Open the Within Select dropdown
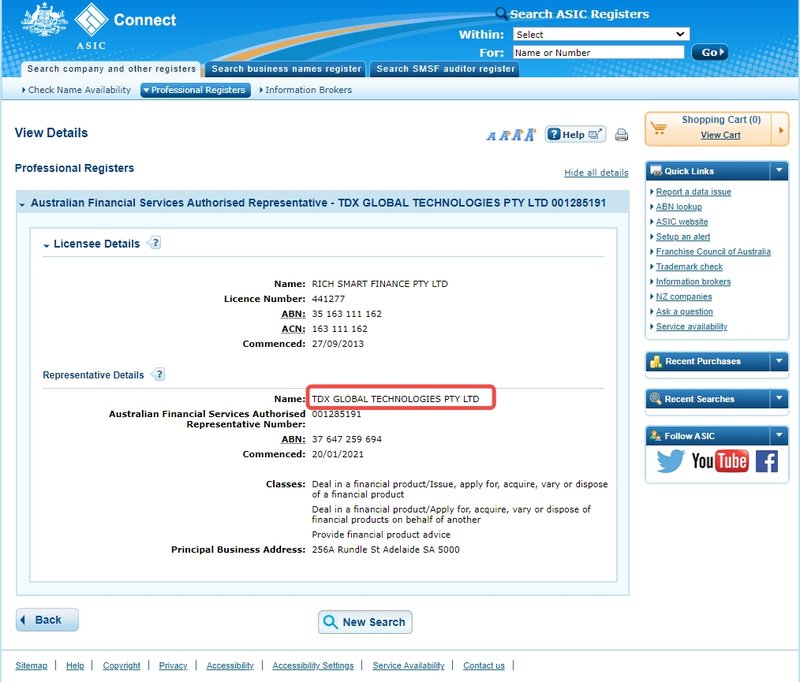Image resolution: width=800 pixels, height=682 pixels. pos(601,34)
